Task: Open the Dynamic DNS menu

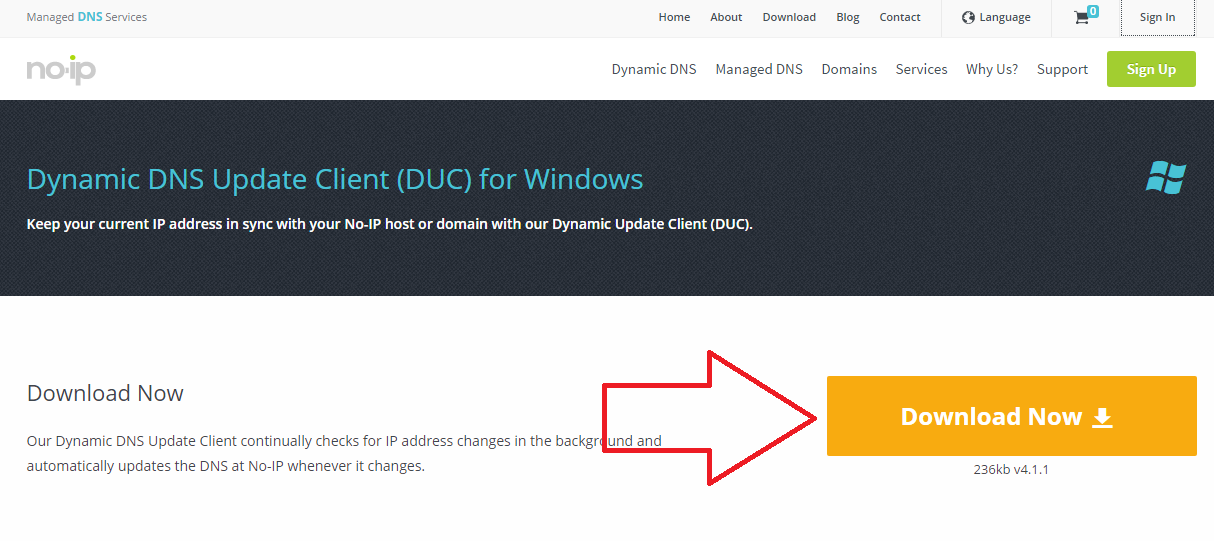Action: (654, 69)
